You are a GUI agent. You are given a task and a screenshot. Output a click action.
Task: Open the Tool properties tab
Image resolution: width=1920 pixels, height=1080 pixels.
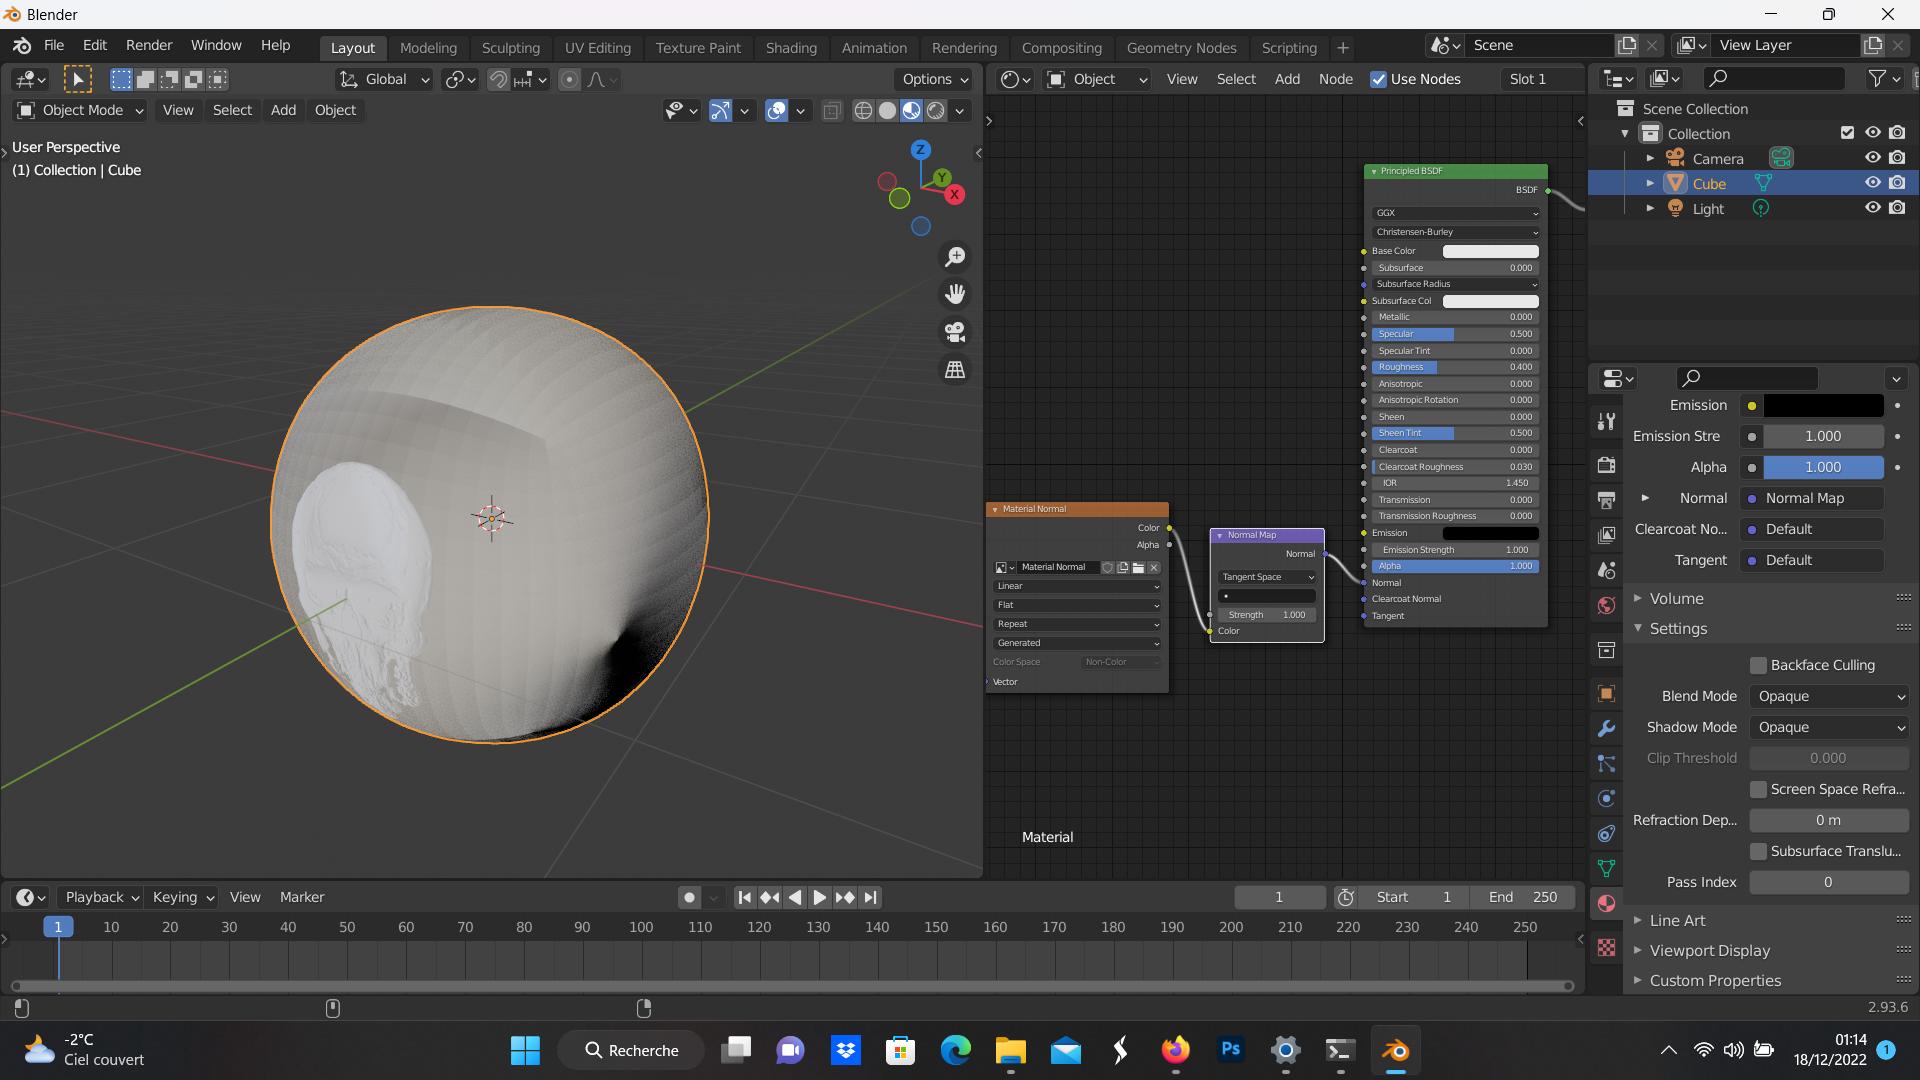coord(1606,421)
